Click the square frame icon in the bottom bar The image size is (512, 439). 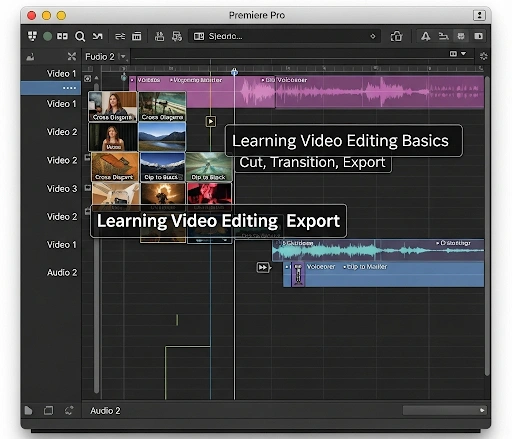(x=48, y=411)
